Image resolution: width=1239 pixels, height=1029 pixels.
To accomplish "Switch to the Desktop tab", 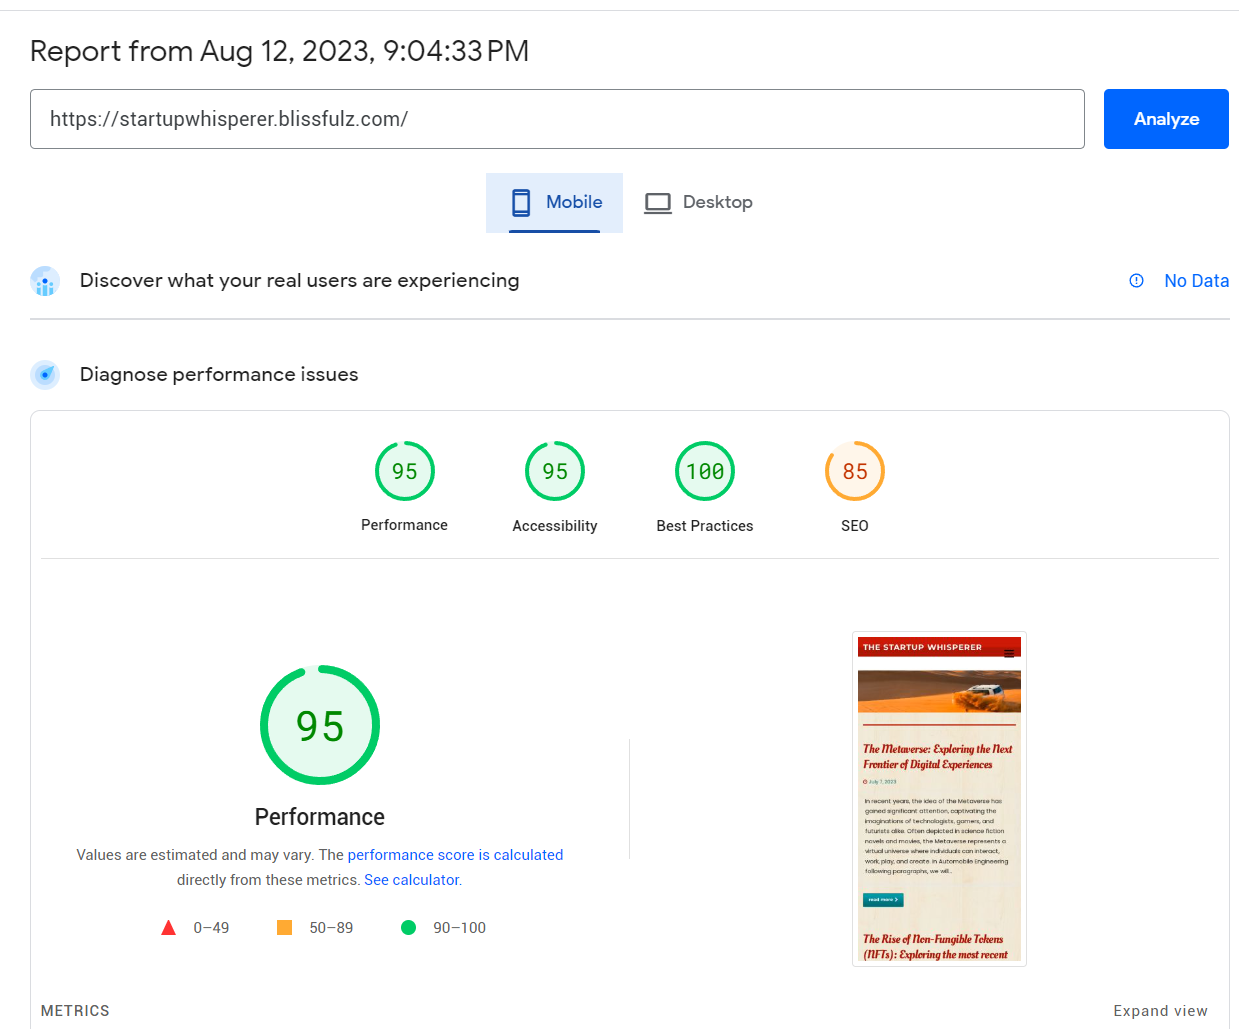I will click(x=698, y=202).
